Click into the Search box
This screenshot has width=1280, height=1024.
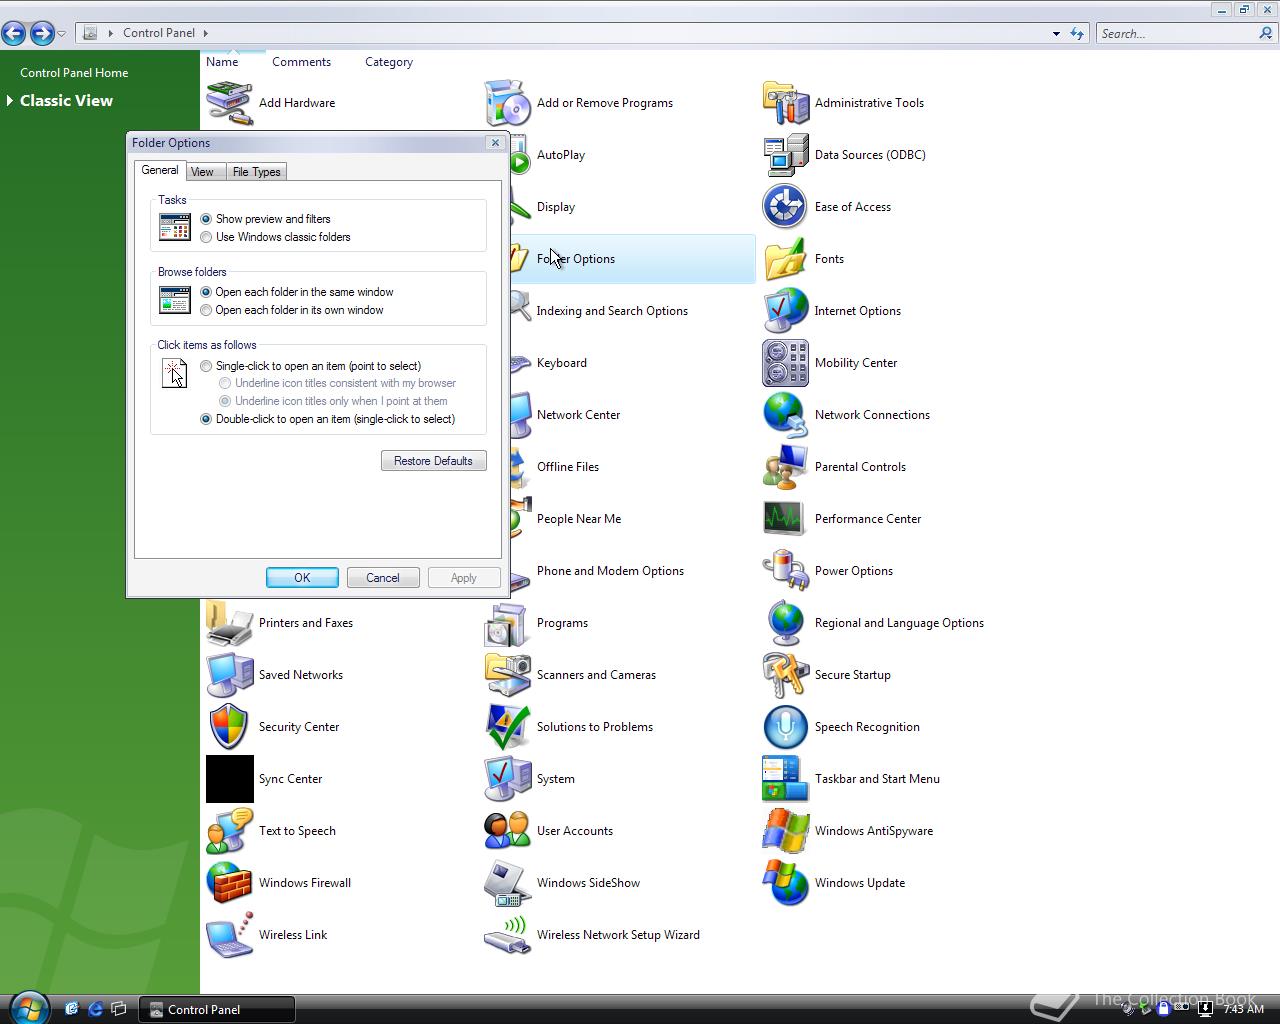coord(1177,33)
